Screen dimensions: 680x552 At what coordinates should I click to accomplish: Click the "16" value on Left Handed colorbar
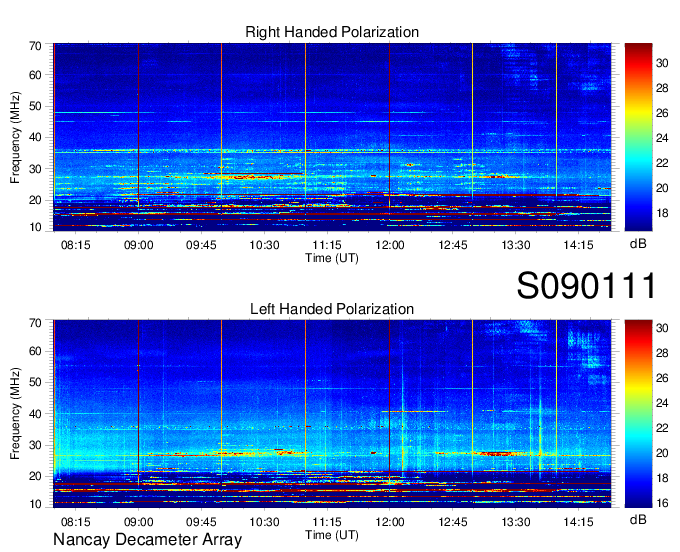662,503
